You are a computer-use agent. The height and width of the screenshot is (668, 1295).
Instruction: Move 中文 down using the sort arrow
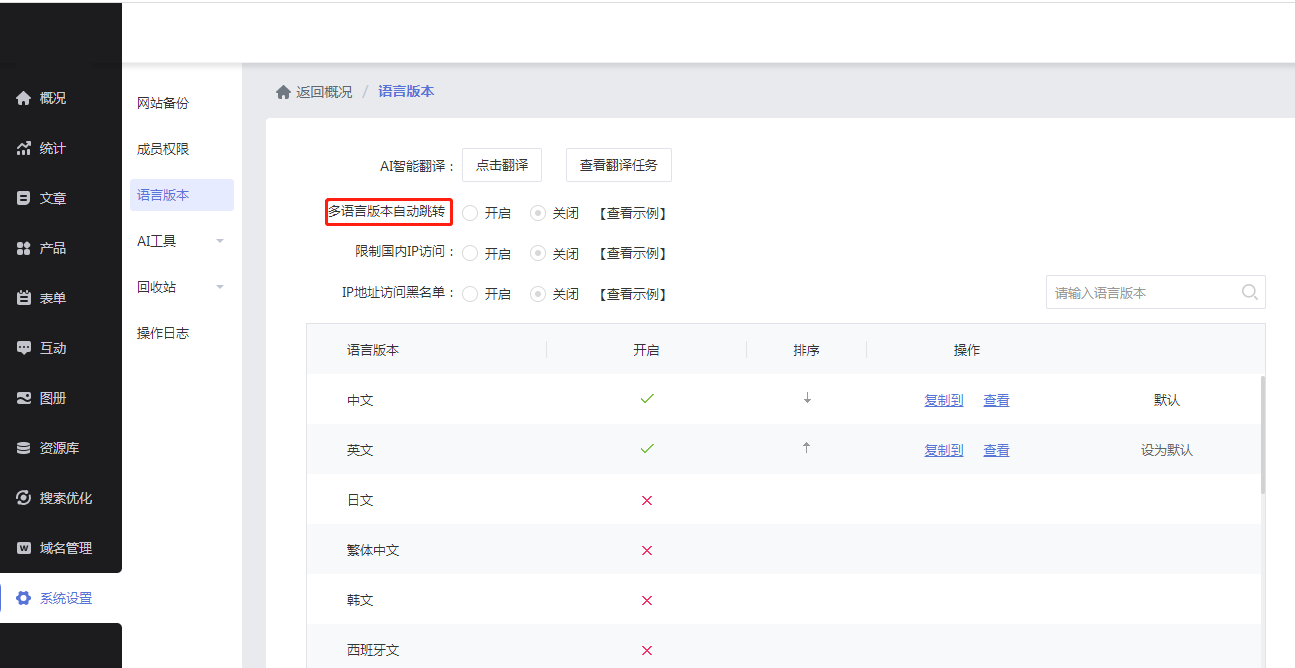coord(807,398)
